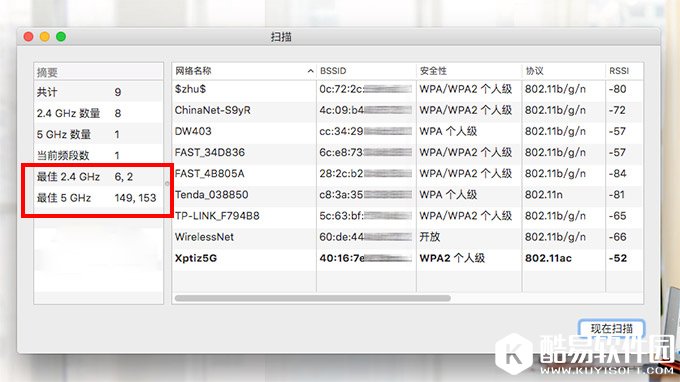
Task: Click the horizontal scrollbar of network table
Action: [x=312, y=298]
